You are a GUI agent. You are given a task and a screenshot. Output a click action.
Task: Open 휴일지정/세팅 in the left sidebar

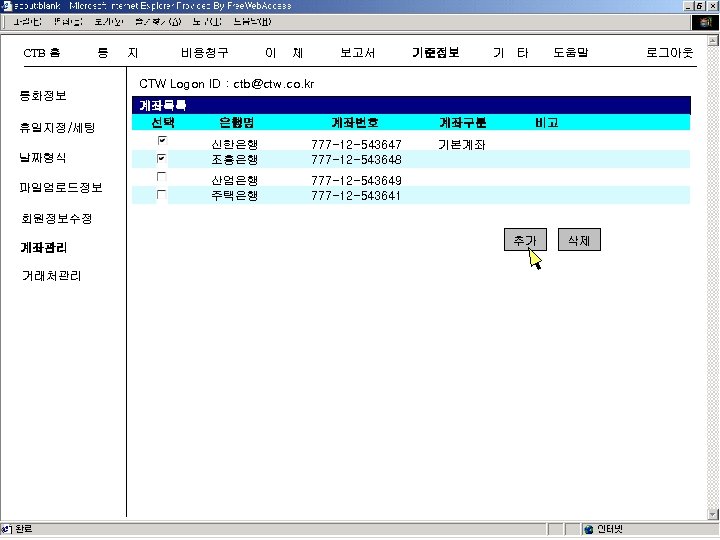click(x=57, y=127)
